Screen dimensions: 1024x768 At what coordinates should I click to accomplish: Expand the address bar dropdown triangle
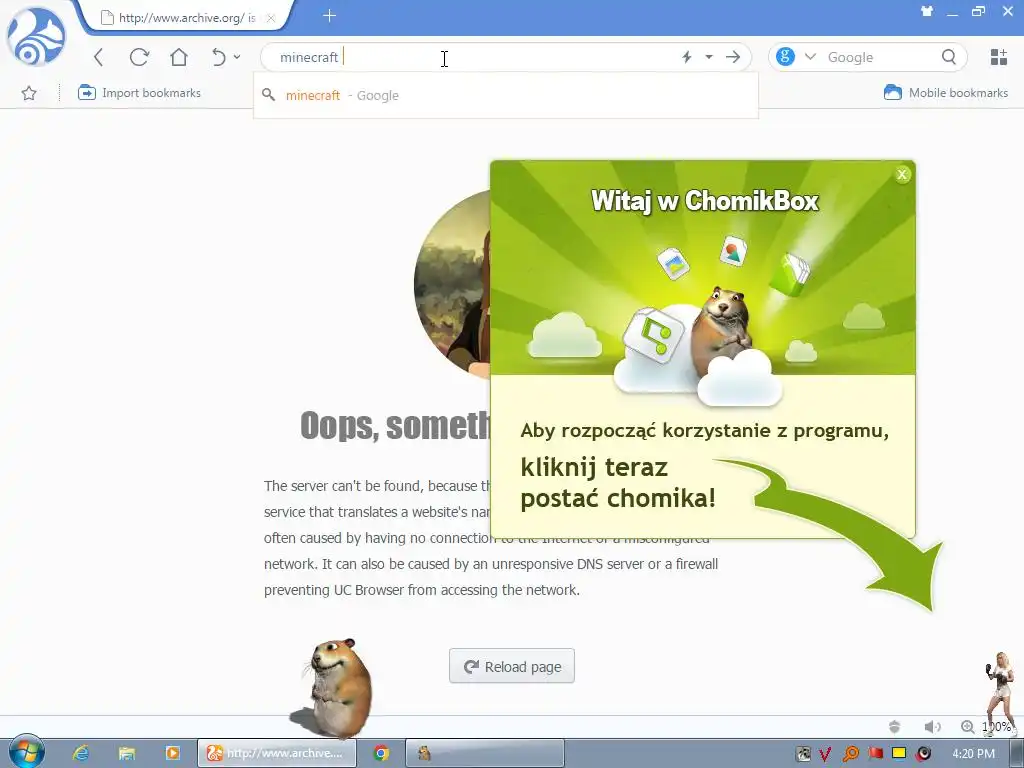point(709,57)
